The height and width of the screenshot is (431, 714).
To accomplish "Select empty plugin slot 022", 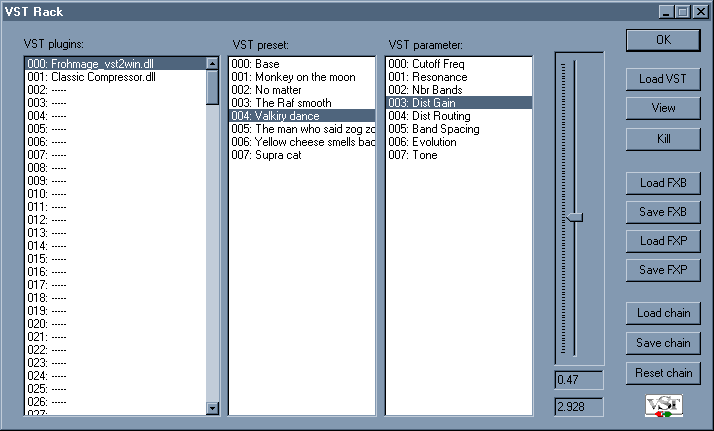I will (x=116, y=350).
